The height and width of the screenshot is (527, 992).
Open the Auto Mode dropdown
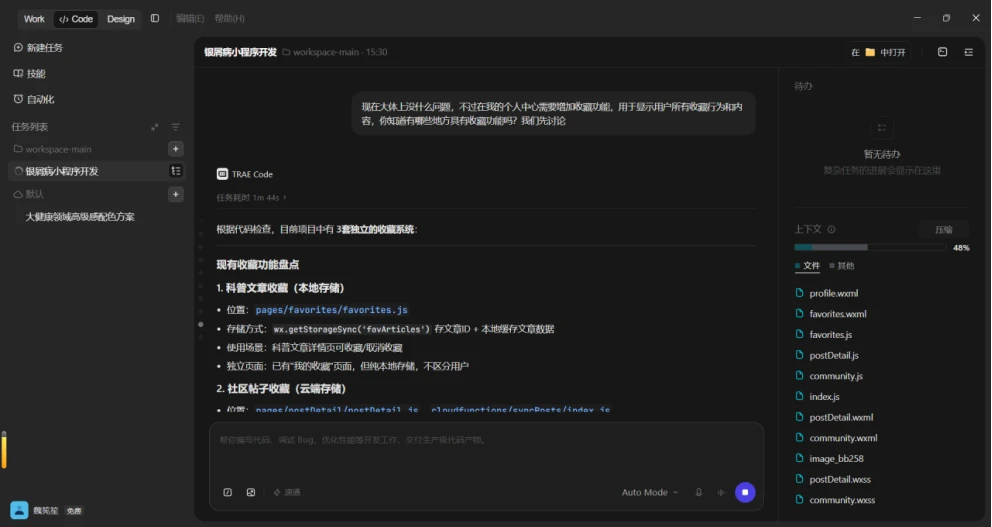pyautogui.click(x=650, y=492)
